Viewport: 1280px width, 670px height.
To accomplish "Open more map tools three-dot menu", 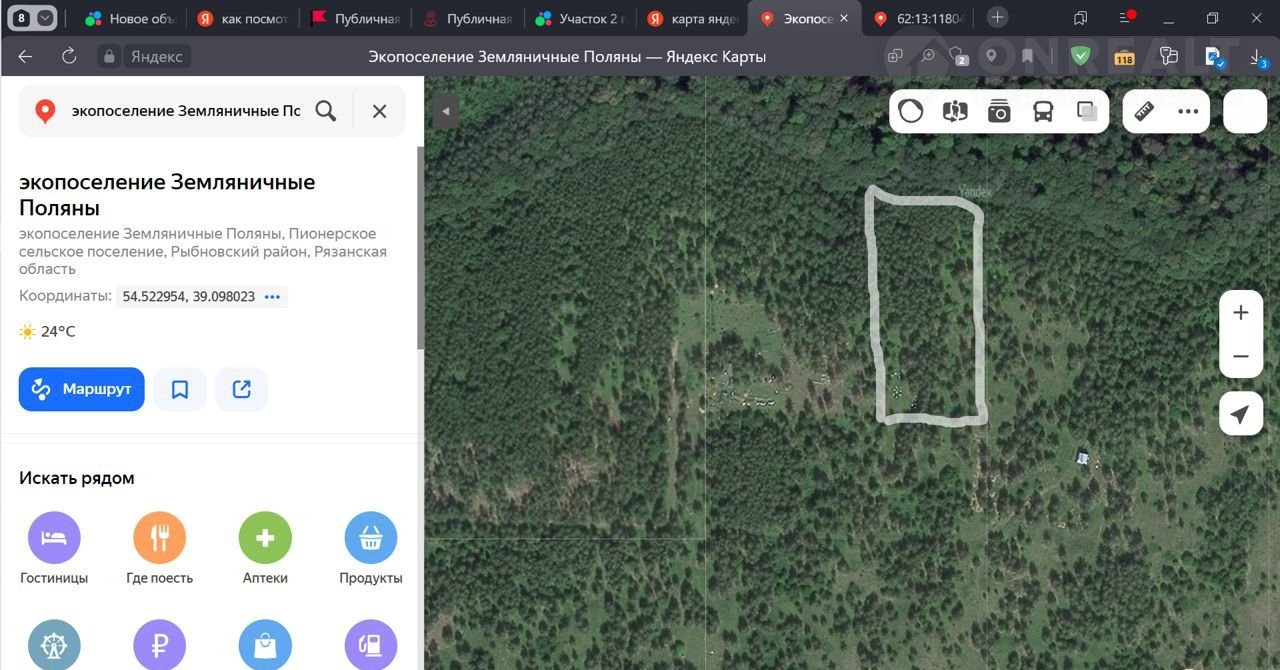I will (x=1188, y=111).
